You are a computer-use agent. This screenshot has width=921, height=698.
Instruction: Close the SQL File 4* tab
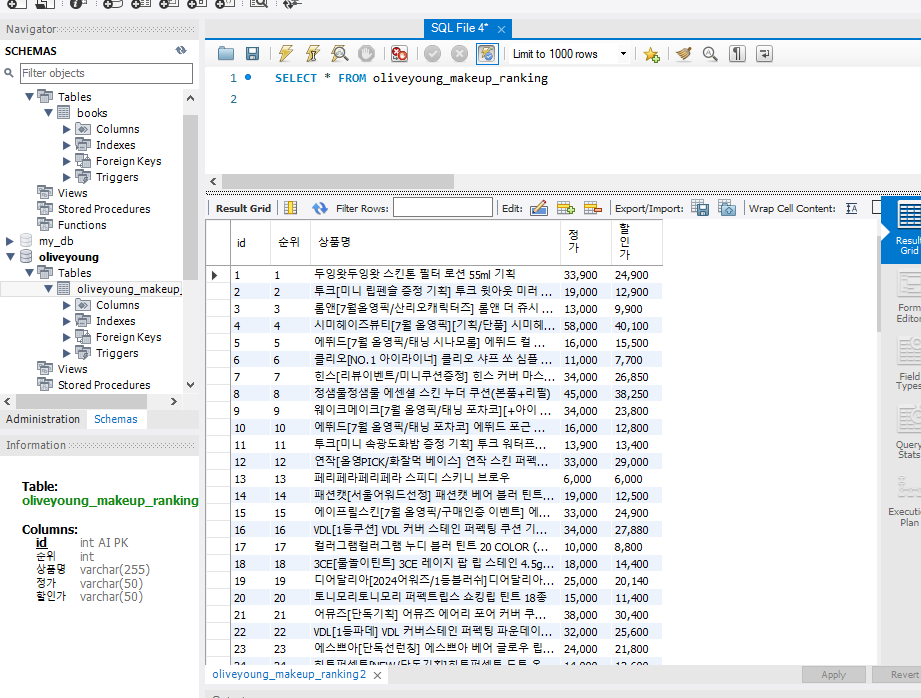point(501,29)
